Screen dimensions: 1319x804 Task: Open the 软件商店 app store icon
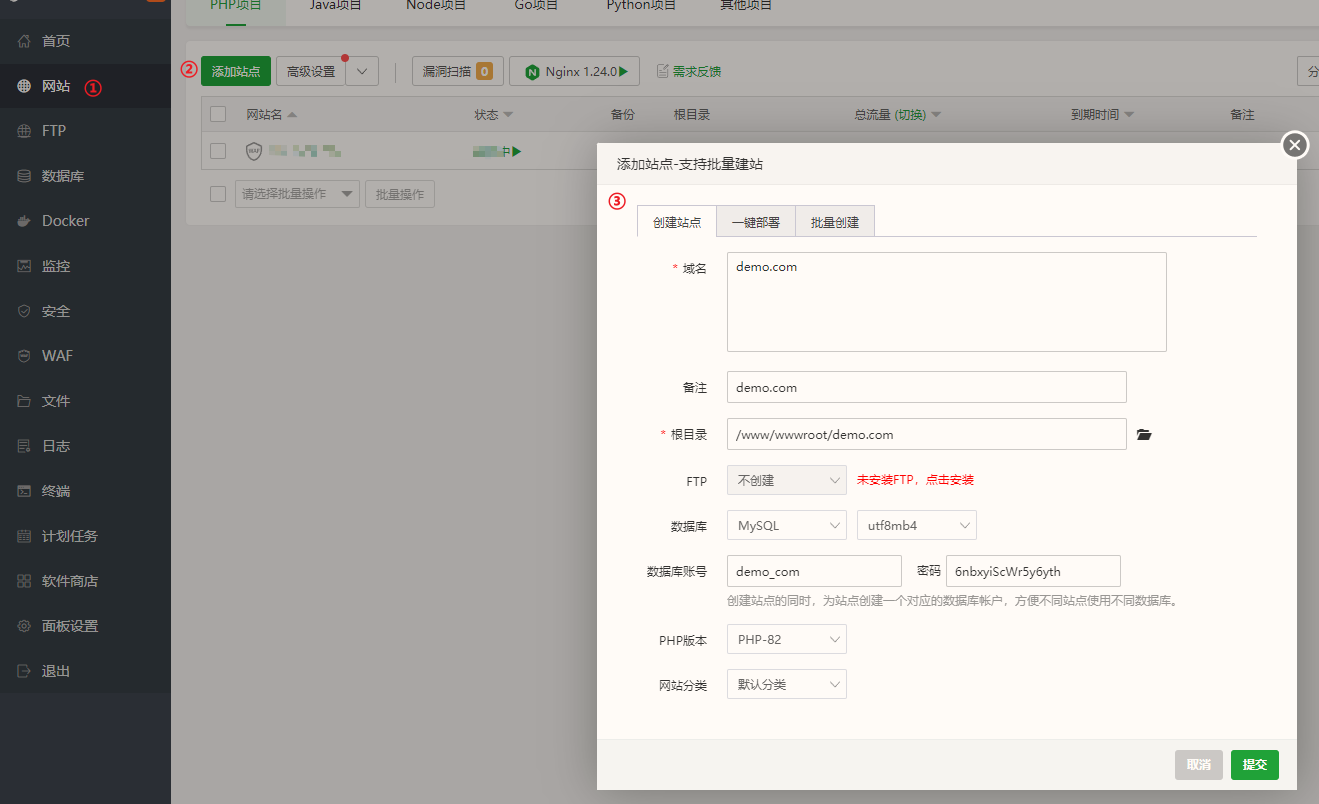pyautogui.click(x=24, y=581)
